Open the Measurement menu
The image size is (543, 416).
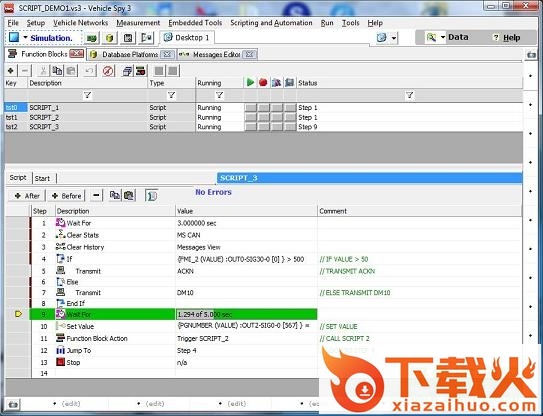138,23
